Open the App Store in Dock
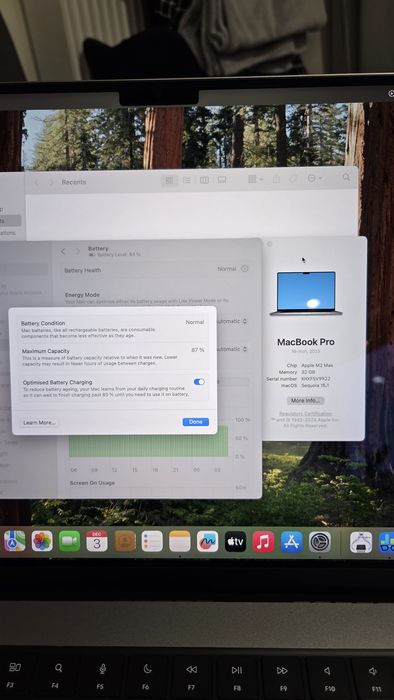Image resolution: width=394 pixels, height=700 pixels. (292, 541)
